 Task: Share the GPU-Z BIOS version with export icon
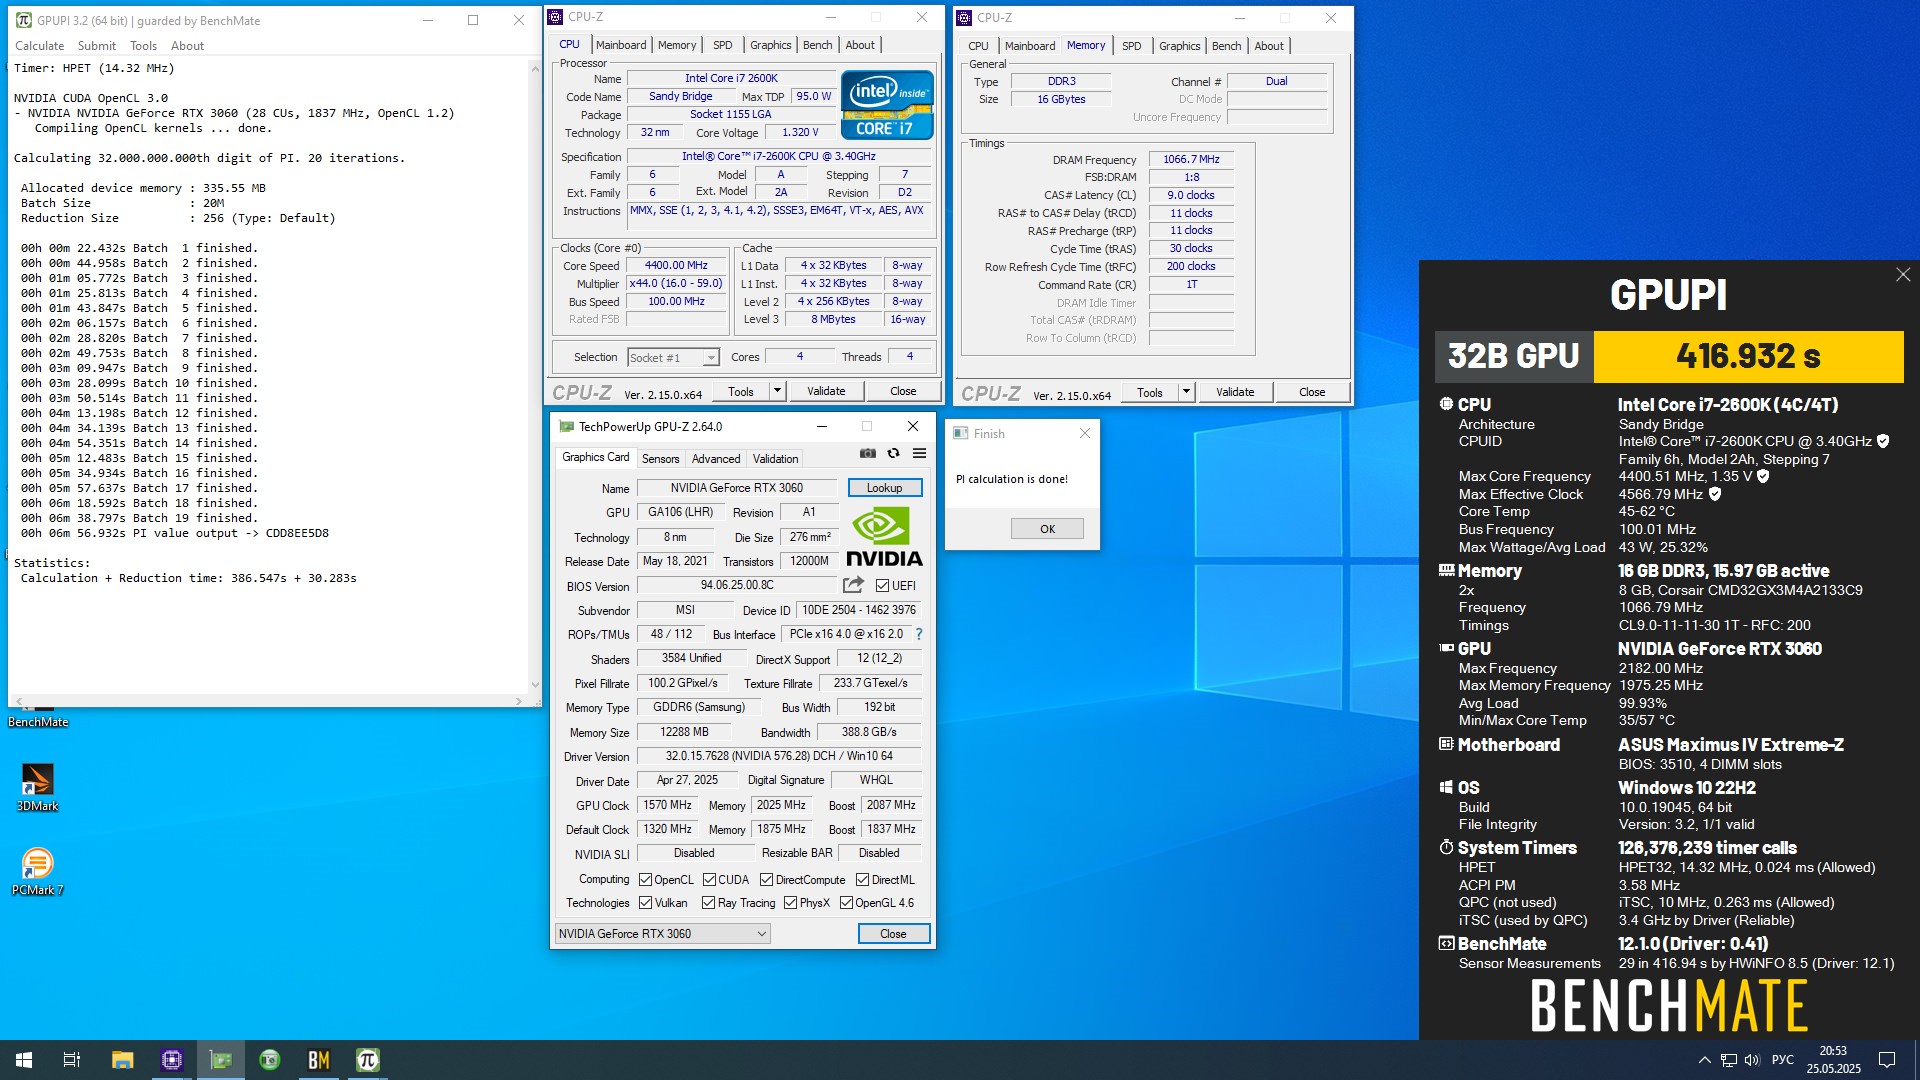pos(853,585)
